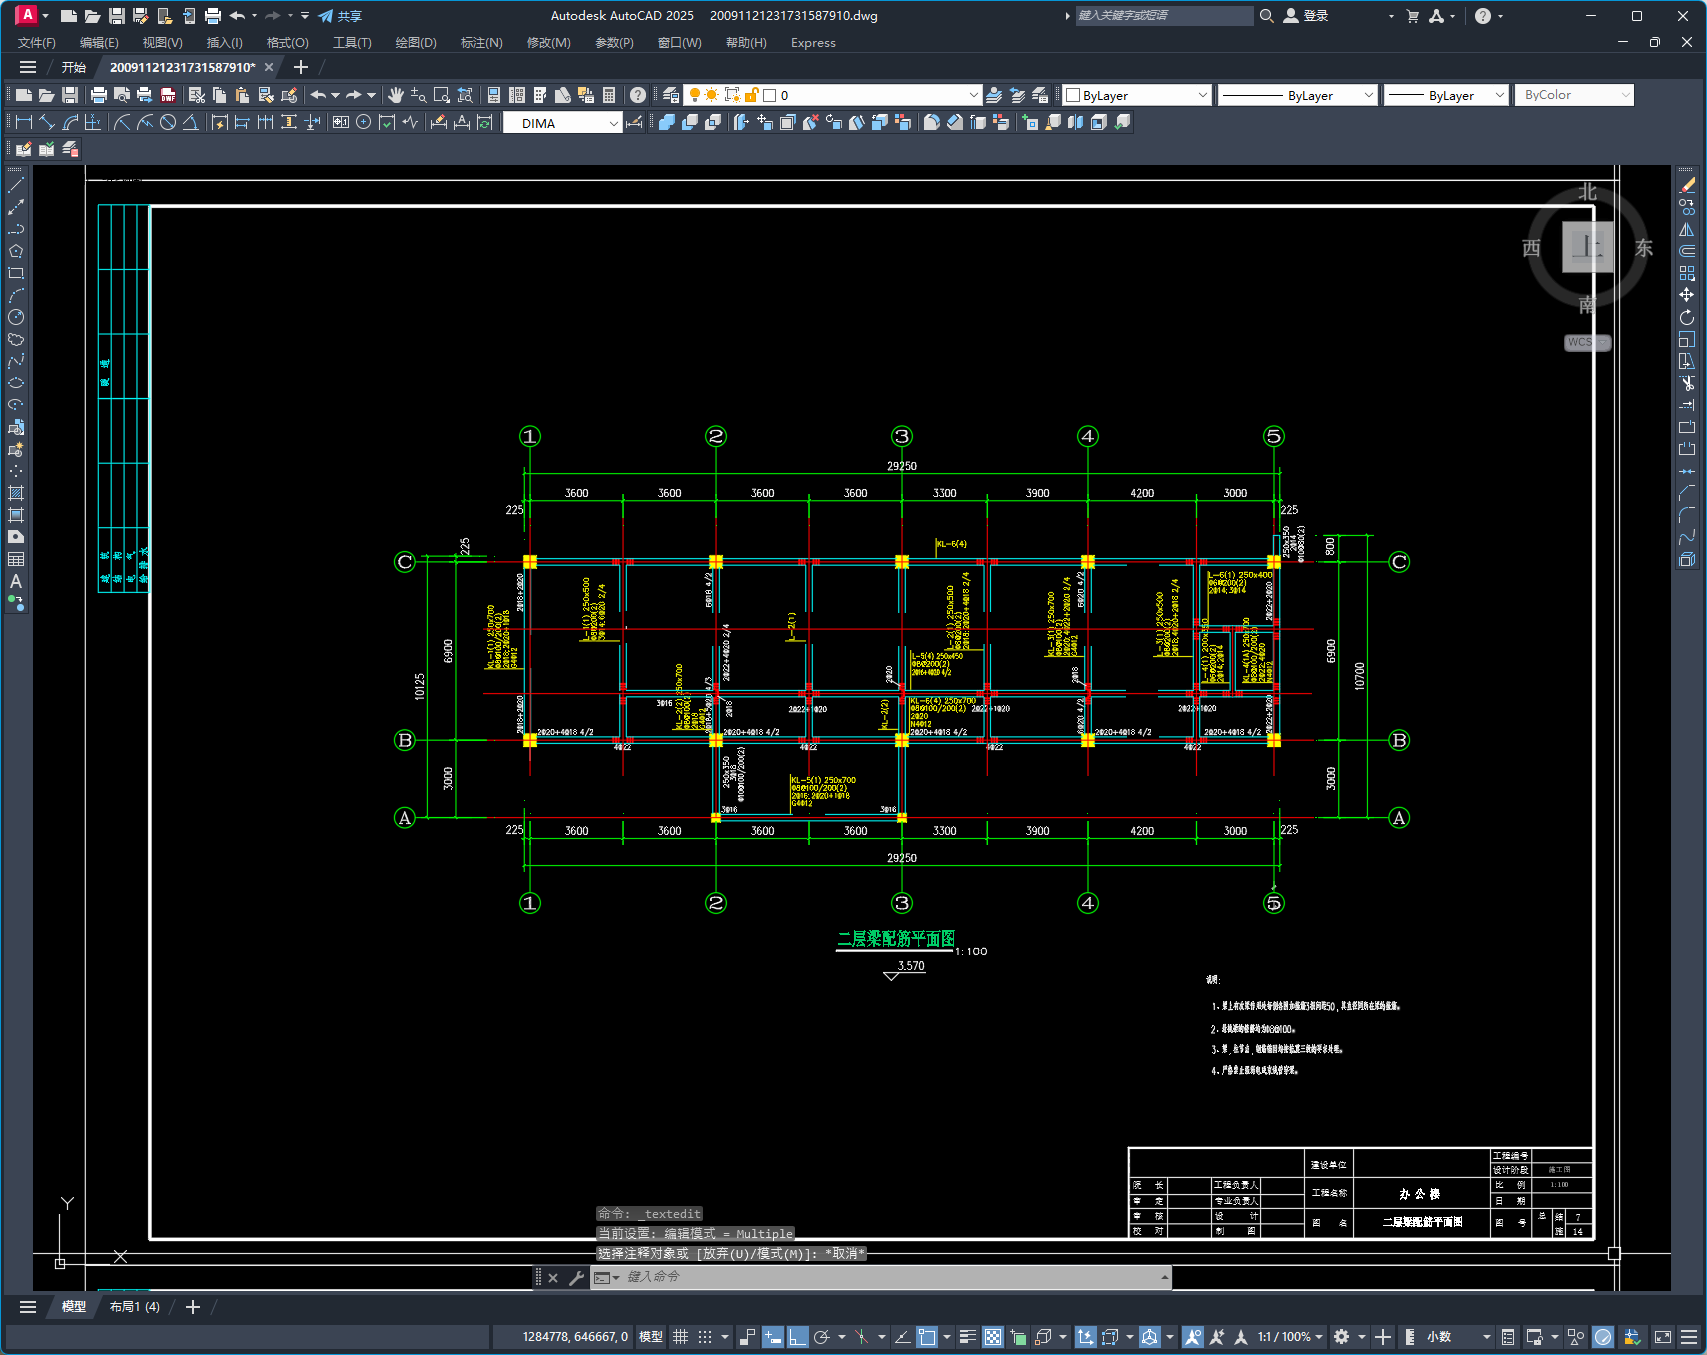
Task: Select the Line tool in draw toolbar
Action: (16, 185)
